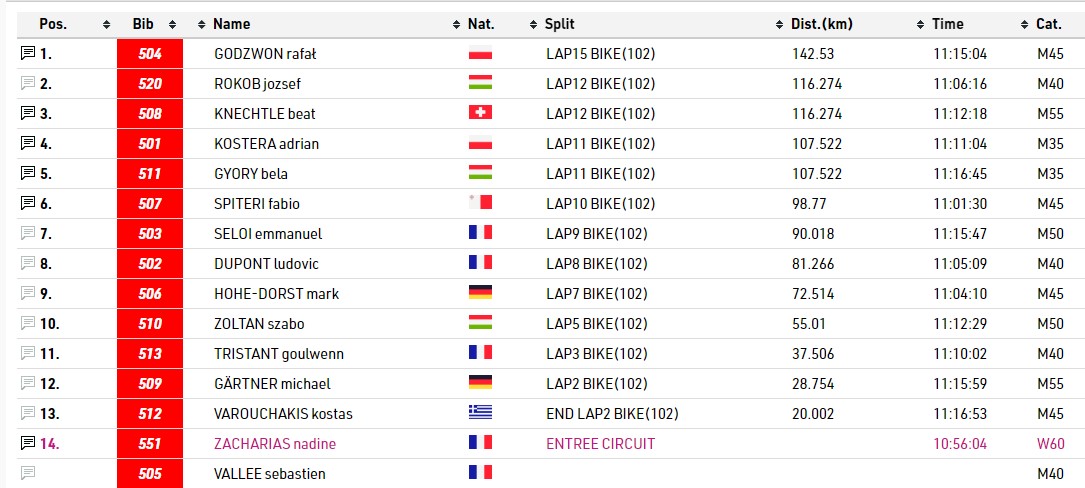Click the LAP15 BIKE(102) split cell
Screen dimensions: 1085x488
(600, 54)
